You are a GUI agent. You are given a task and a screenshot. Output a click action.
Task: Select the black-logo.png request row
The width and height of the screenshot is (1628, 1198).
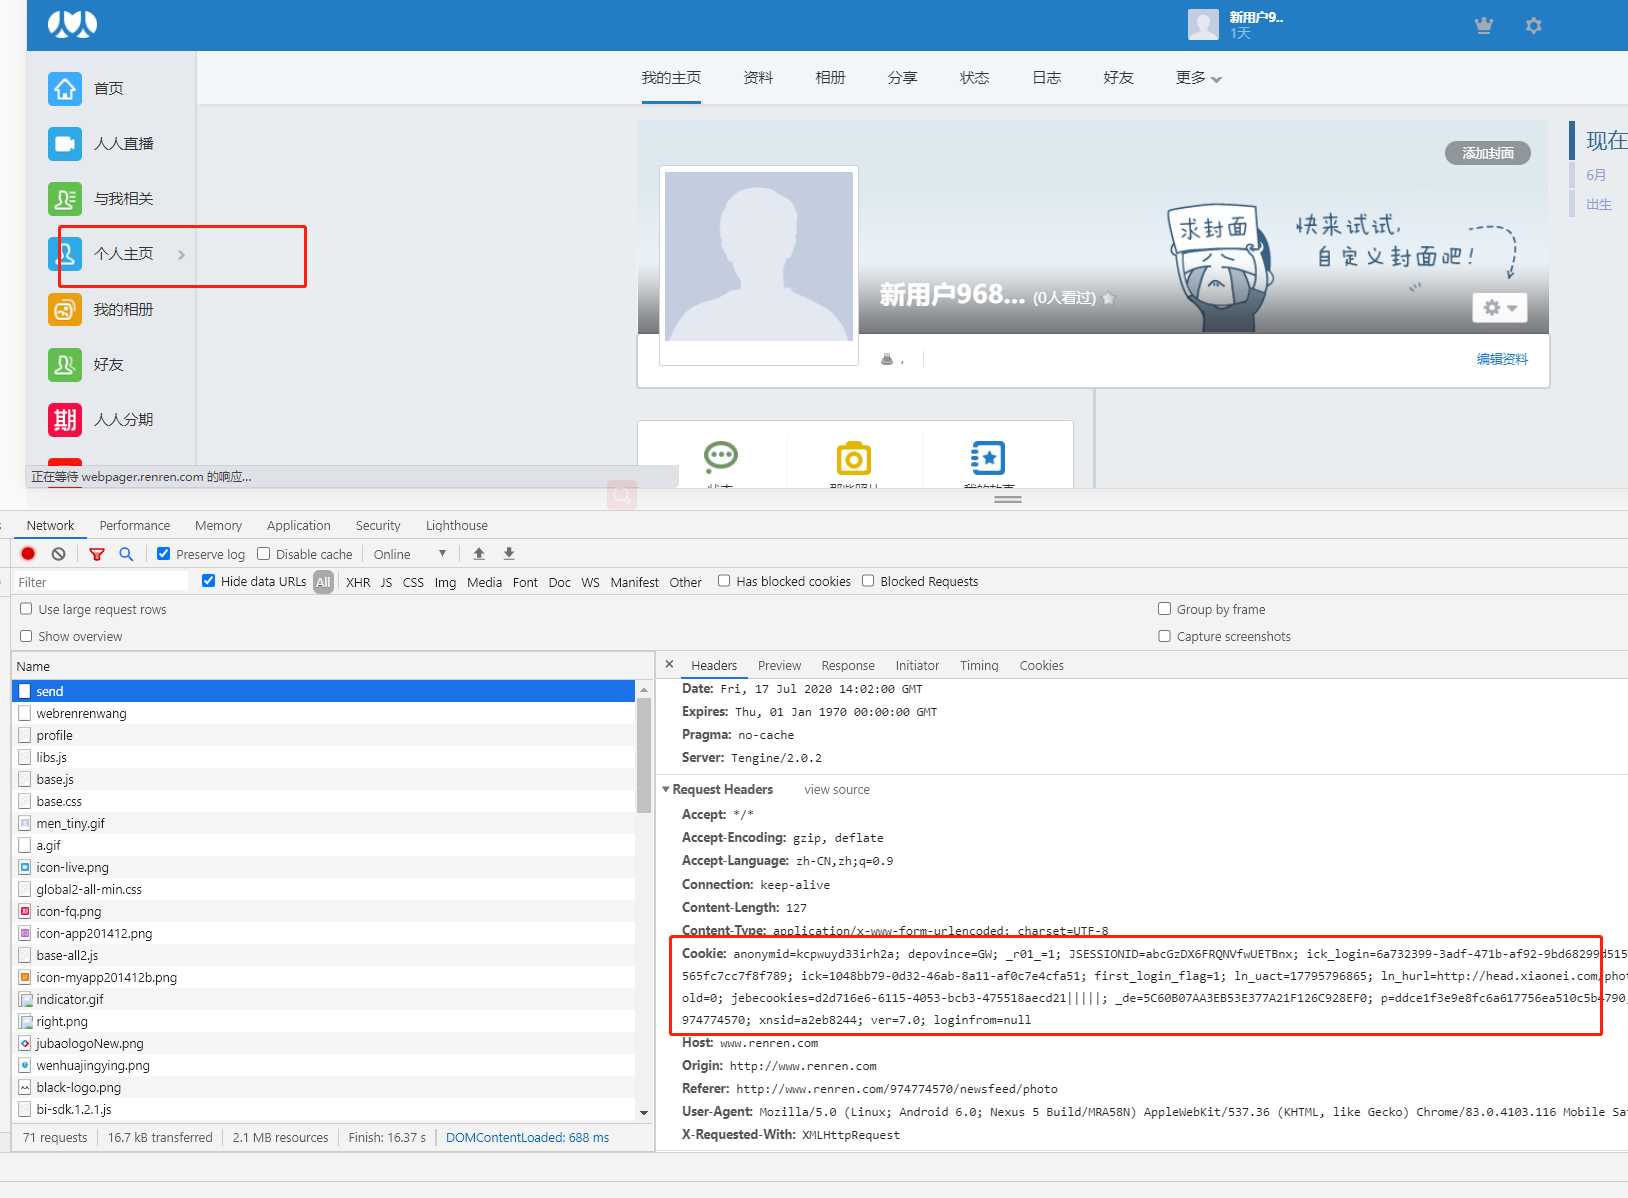click(x=324, y=1087)
